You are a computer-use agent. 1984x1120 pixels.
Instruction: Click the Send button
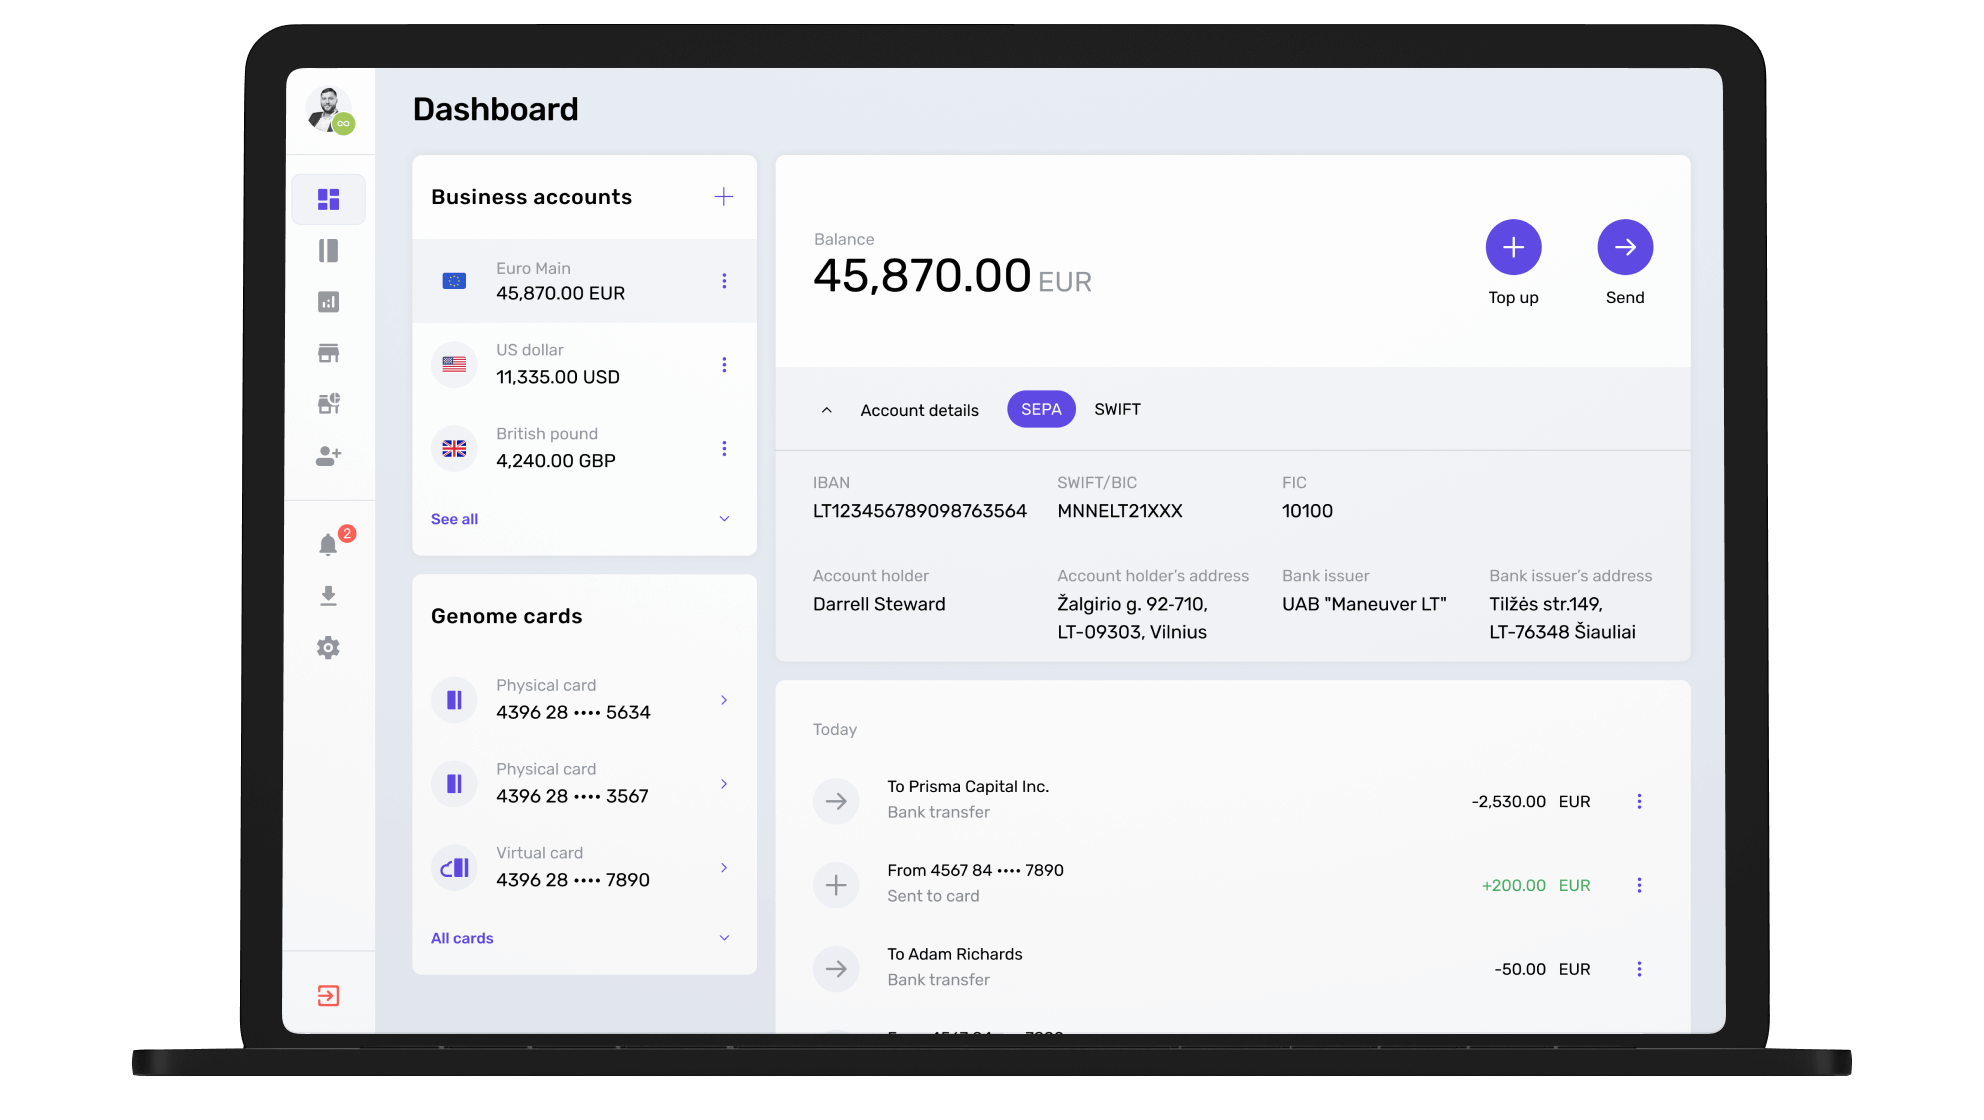coord(1625,248)
